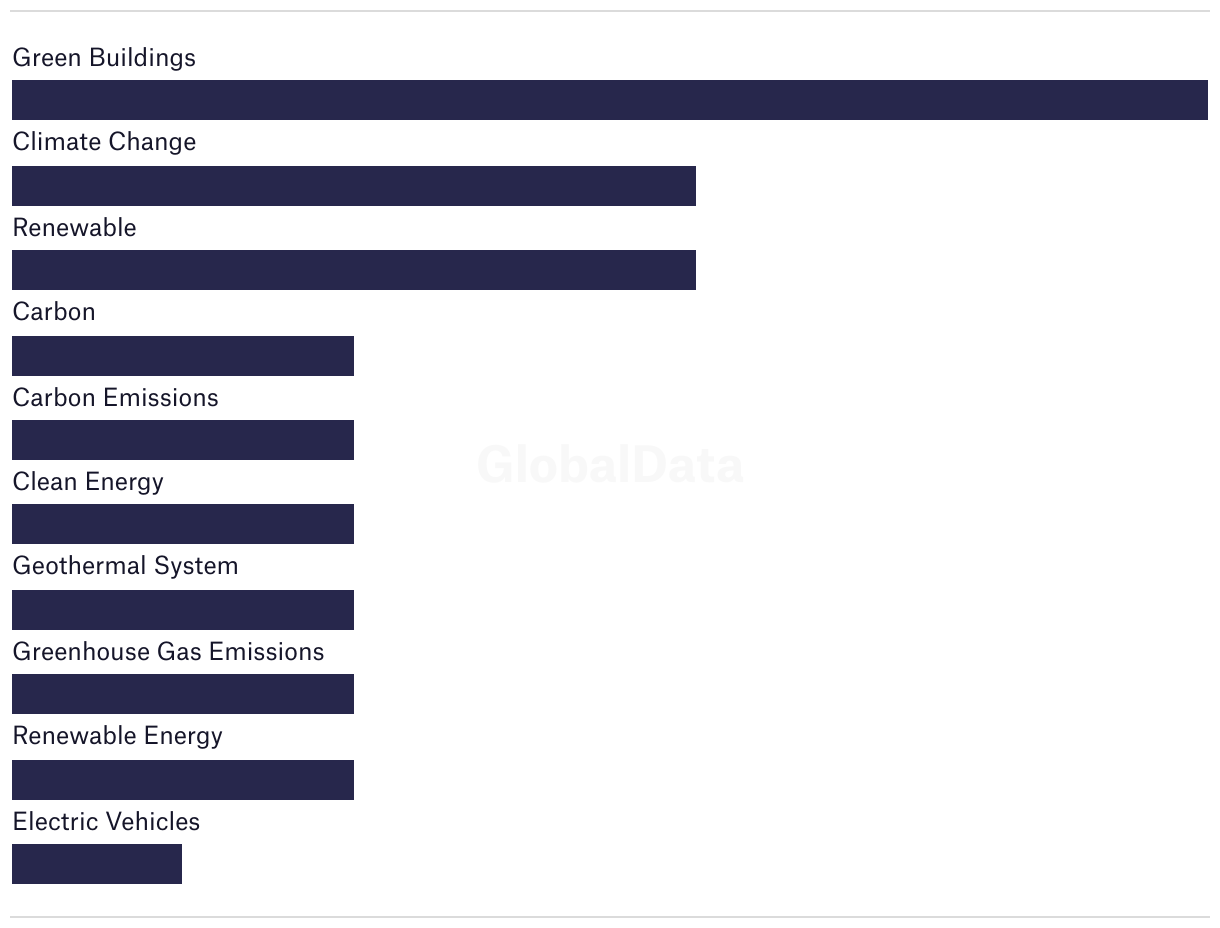Select the Climate Change bar
The image size is (1220, 928).
point(354,186)
